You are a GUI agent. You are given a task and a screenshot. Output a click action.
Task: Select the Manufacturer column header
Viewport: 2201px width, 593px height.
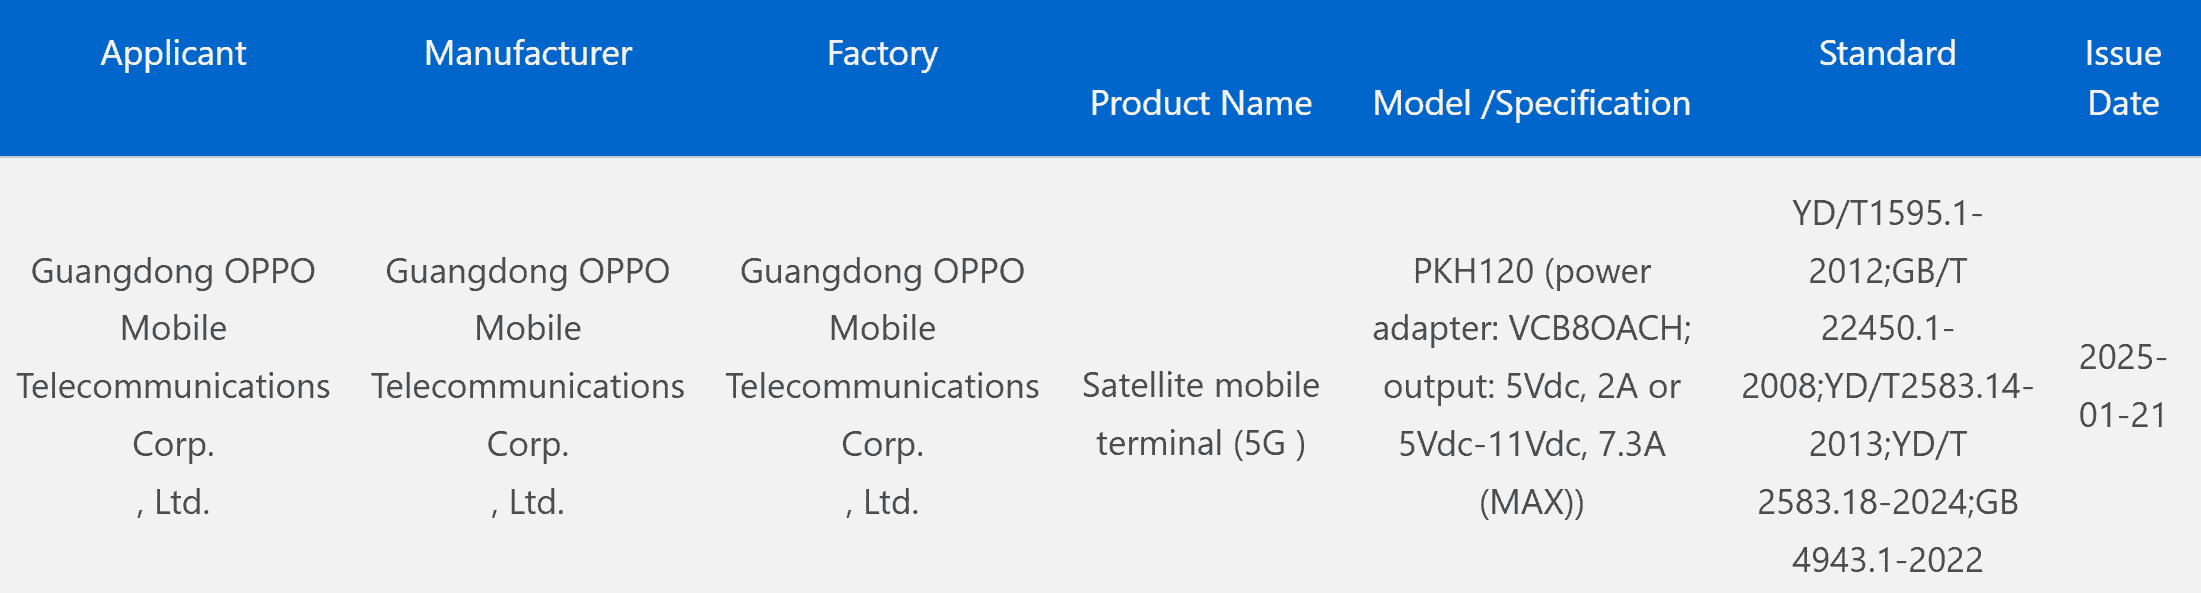(x=528, y=53)
